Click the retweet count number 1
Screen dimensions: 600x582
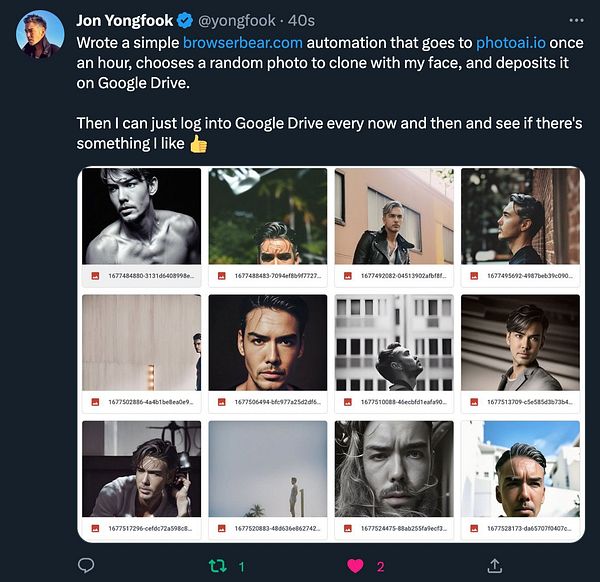point(242,567)
